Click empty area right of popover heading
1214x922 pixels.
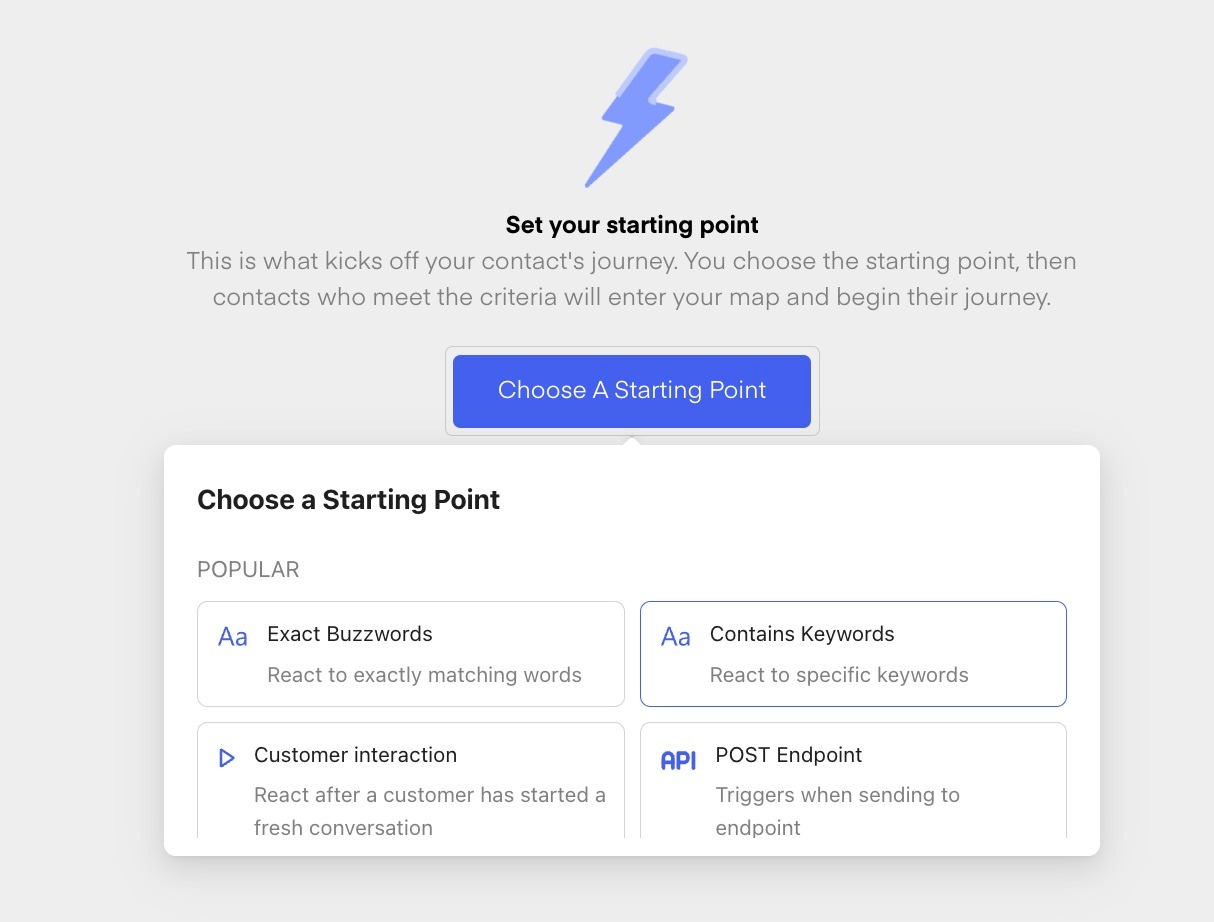tap(800, 499)
